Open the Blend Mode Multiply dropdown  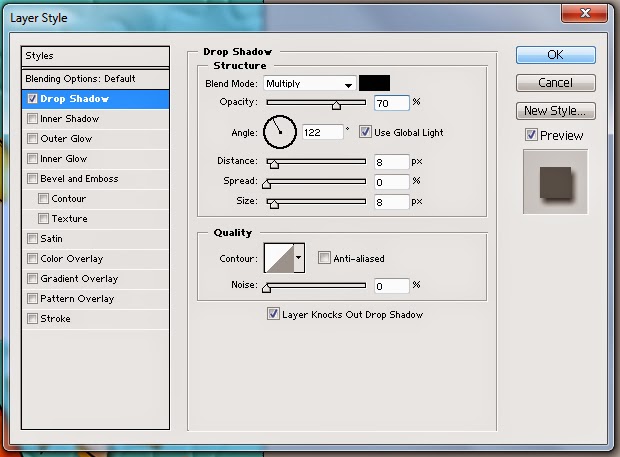(309, 83)
